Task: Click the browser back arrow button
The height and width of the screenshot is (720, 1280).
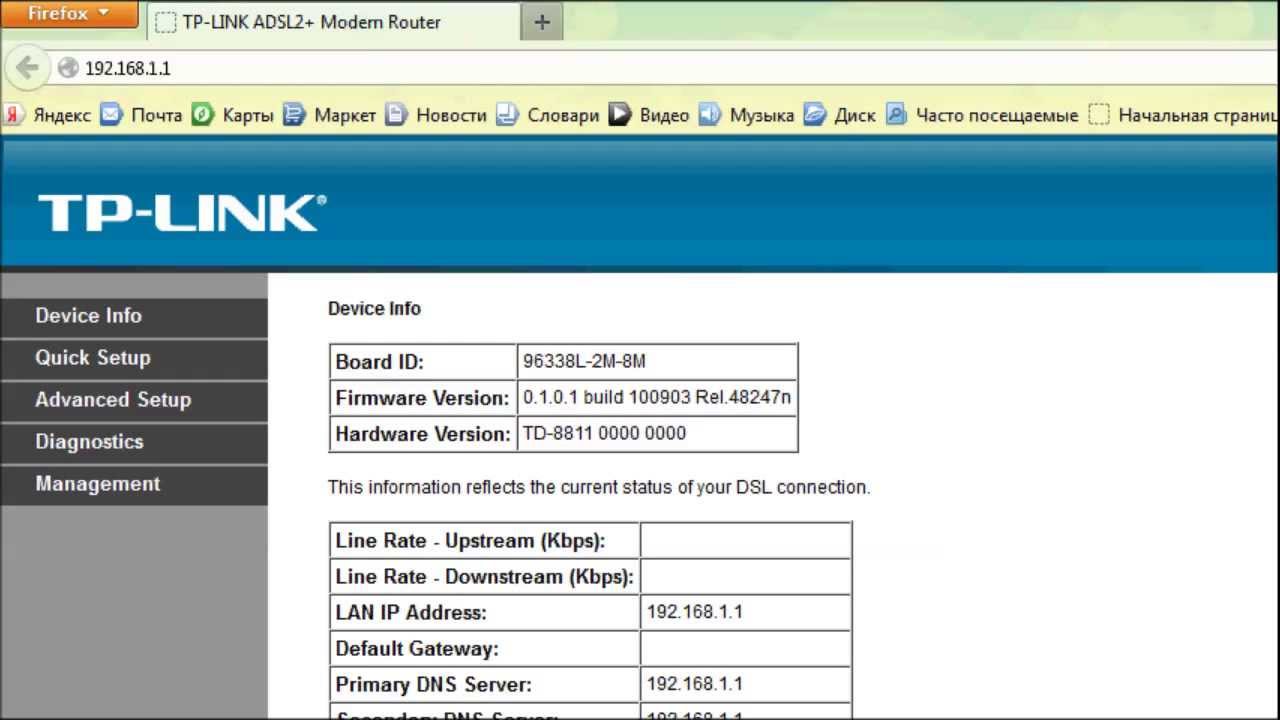Action: point(27,68)
